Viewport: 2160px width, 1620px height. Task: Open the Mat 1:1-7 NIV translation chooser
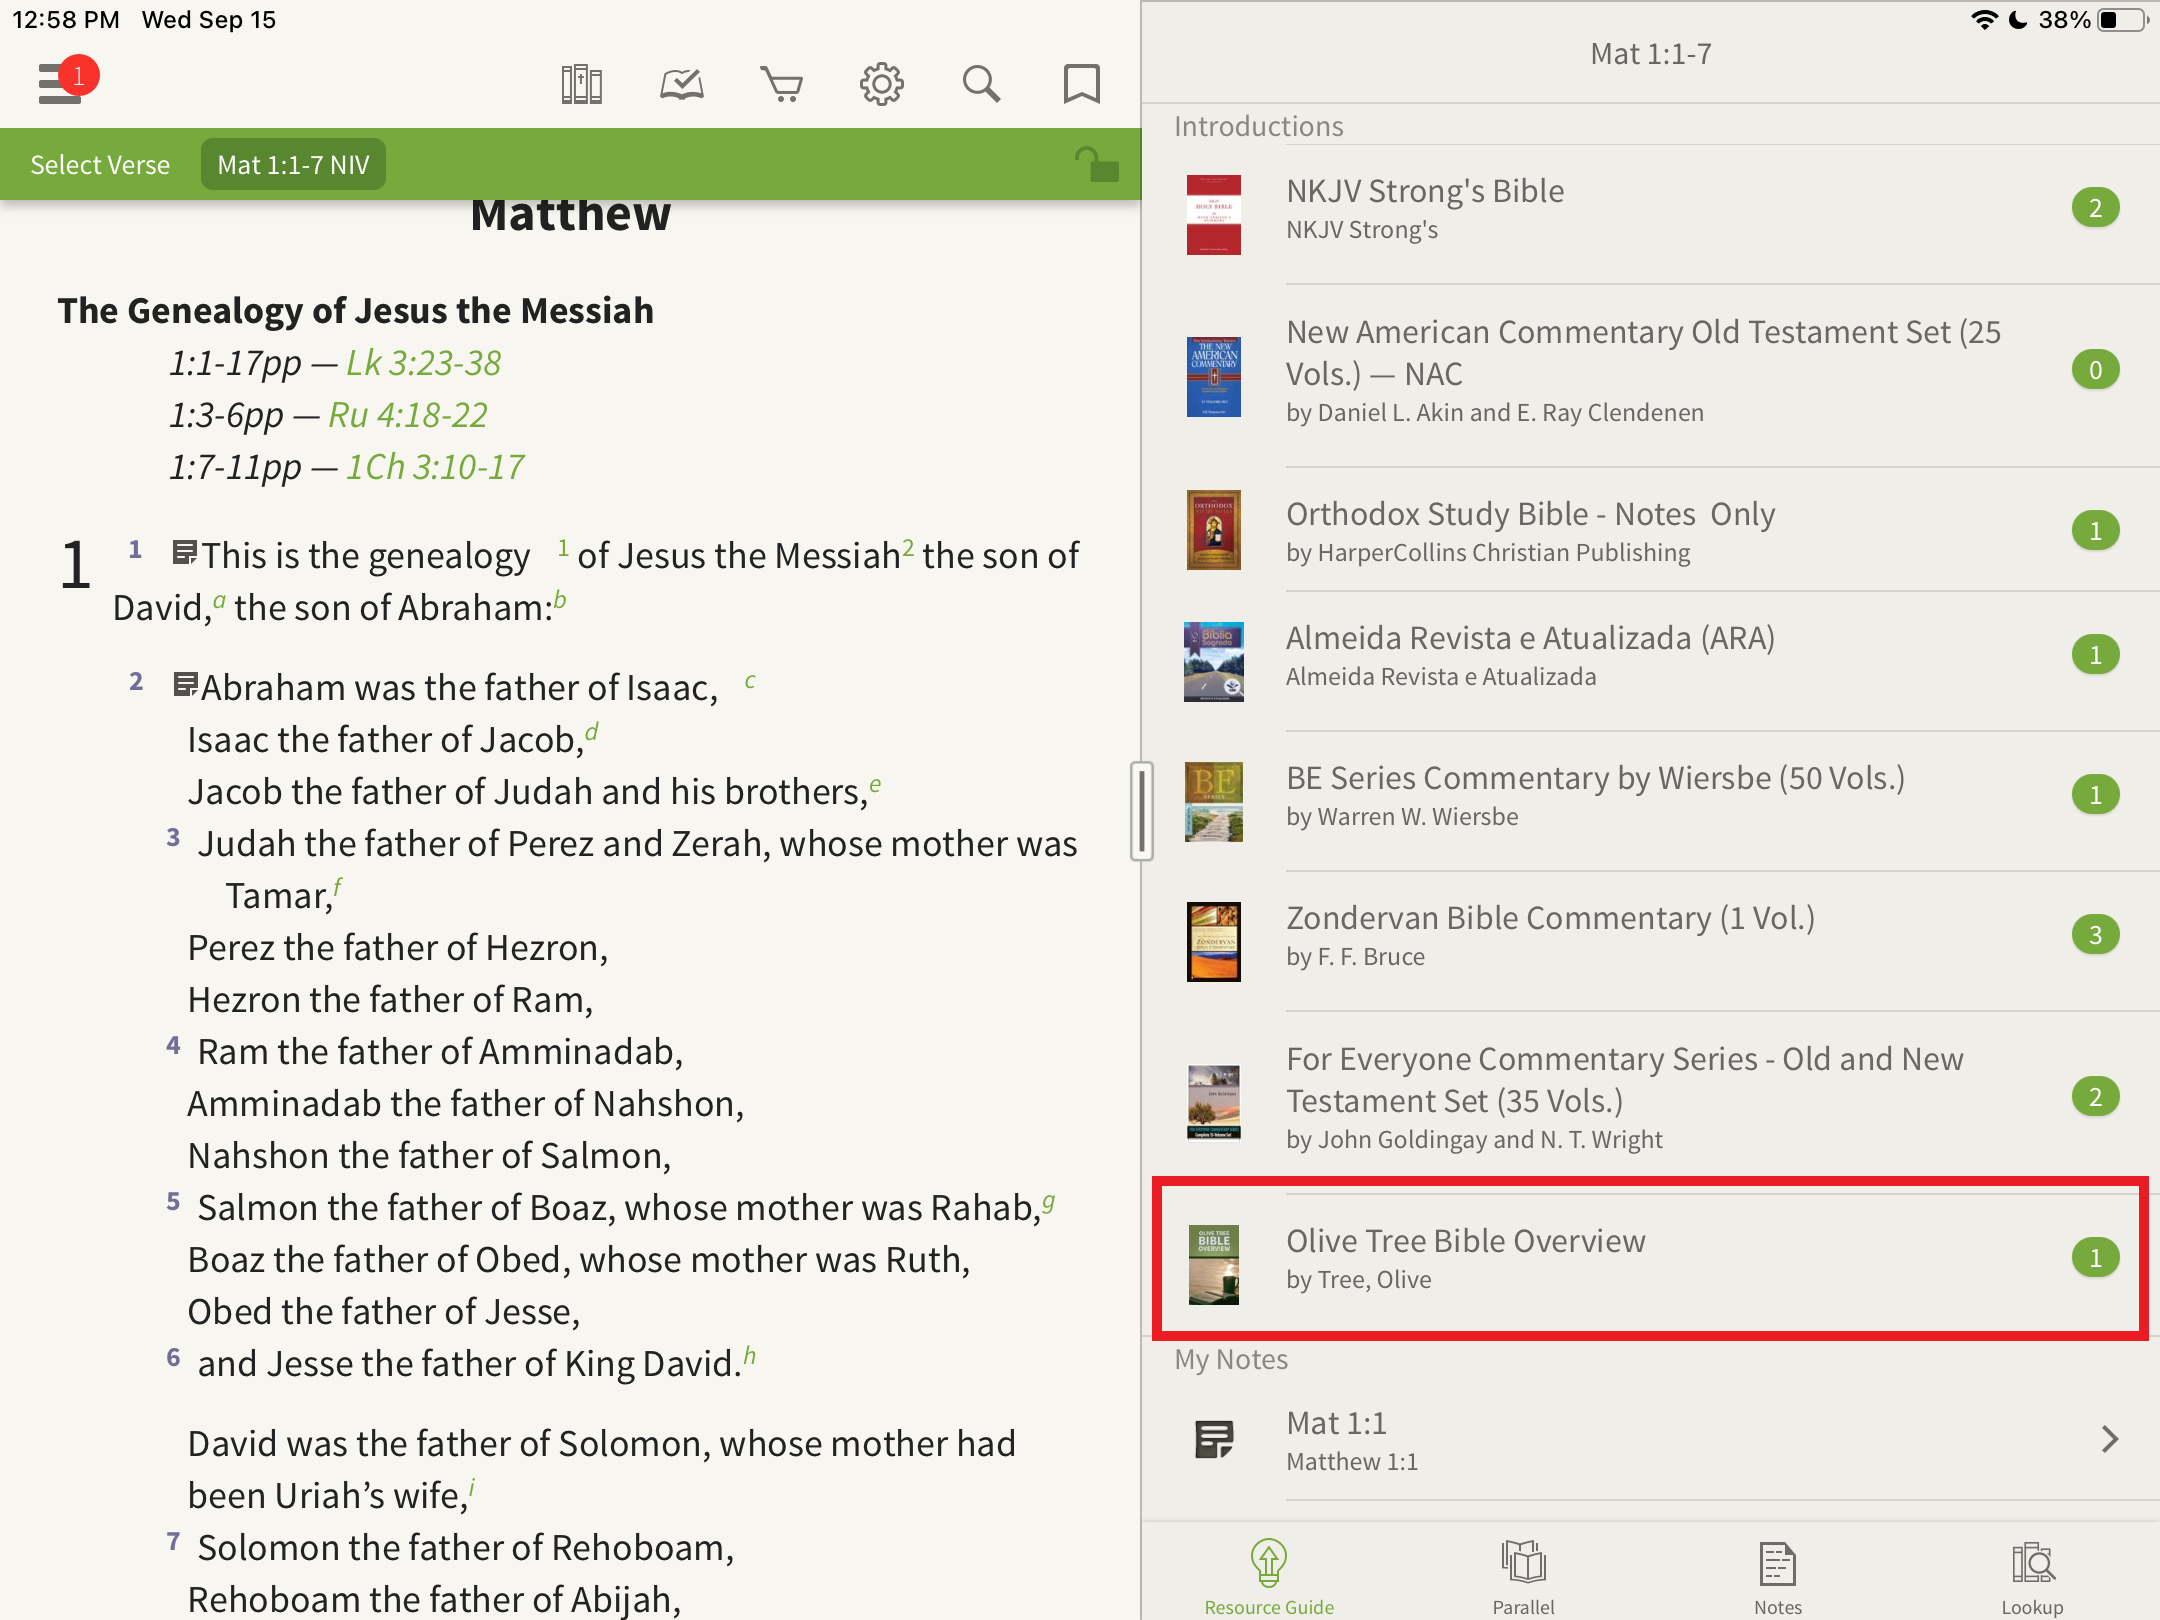point(293,164)
